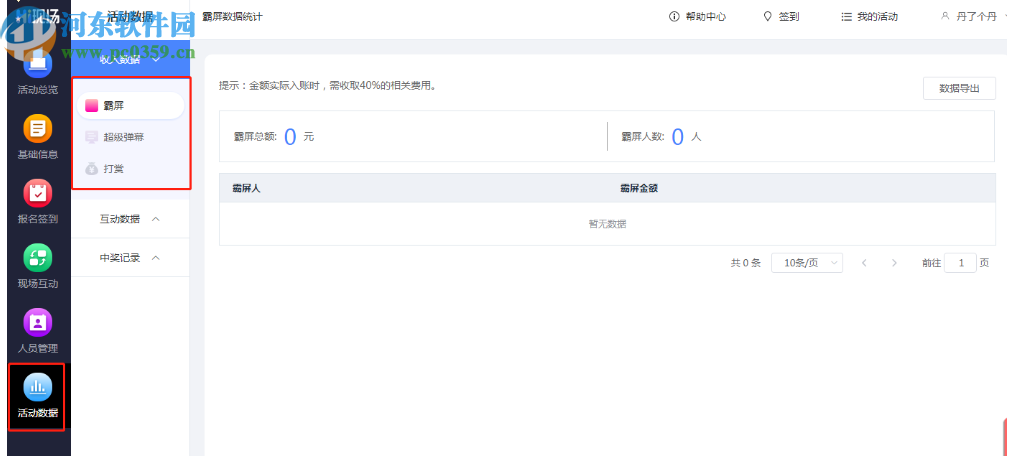
Task: Click the 打赏 money bag icon
Action: click(x=92, y=169)
